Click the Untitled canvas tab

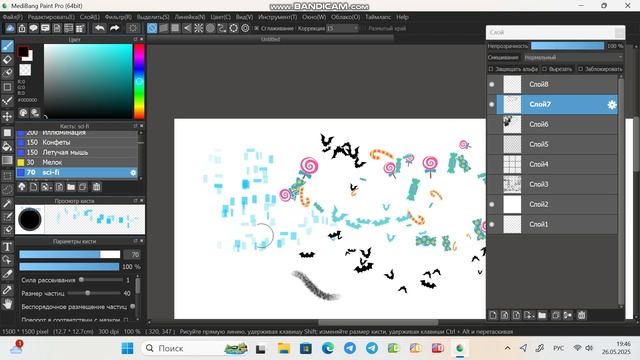(x=270, y=39)
